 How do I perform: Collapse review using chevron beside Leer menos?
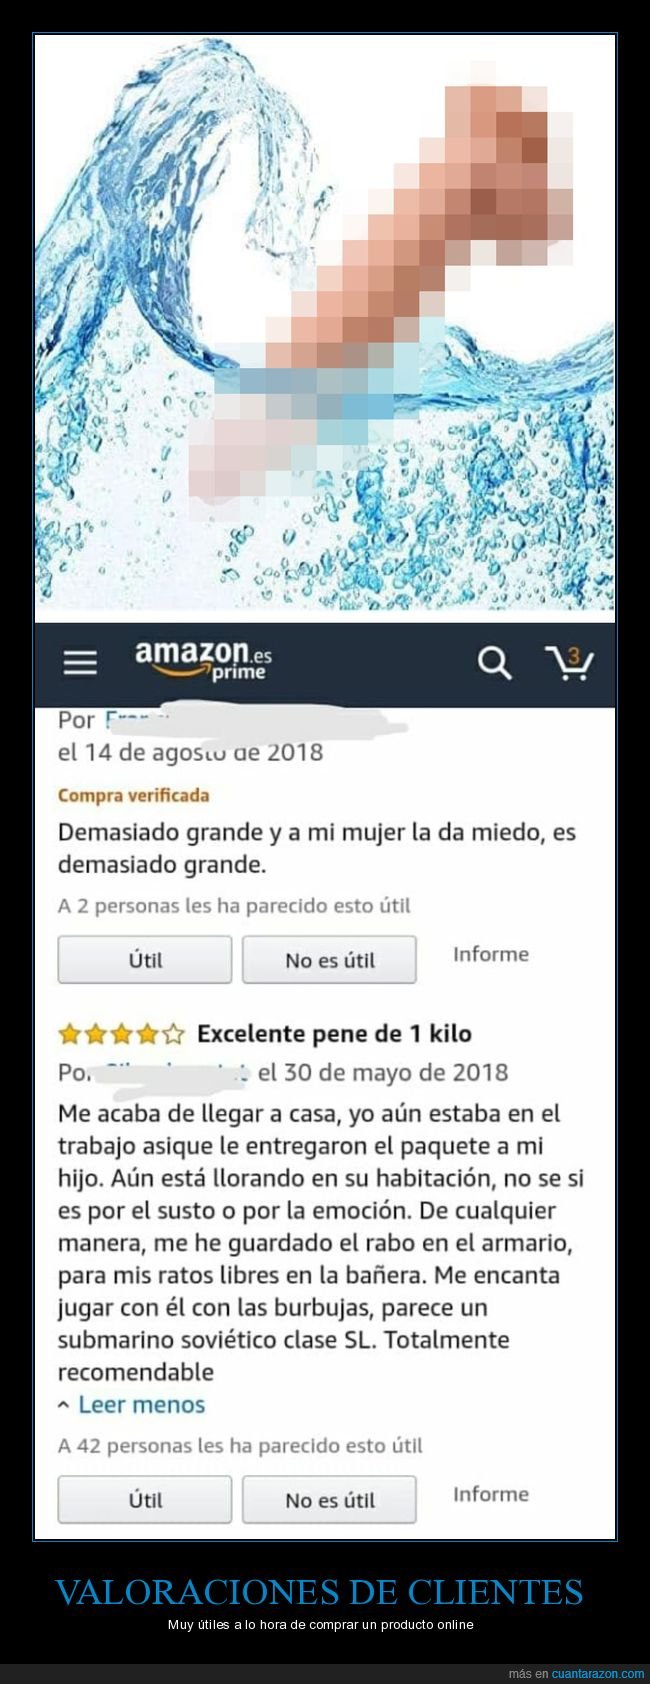click(x=64, y=1404)
